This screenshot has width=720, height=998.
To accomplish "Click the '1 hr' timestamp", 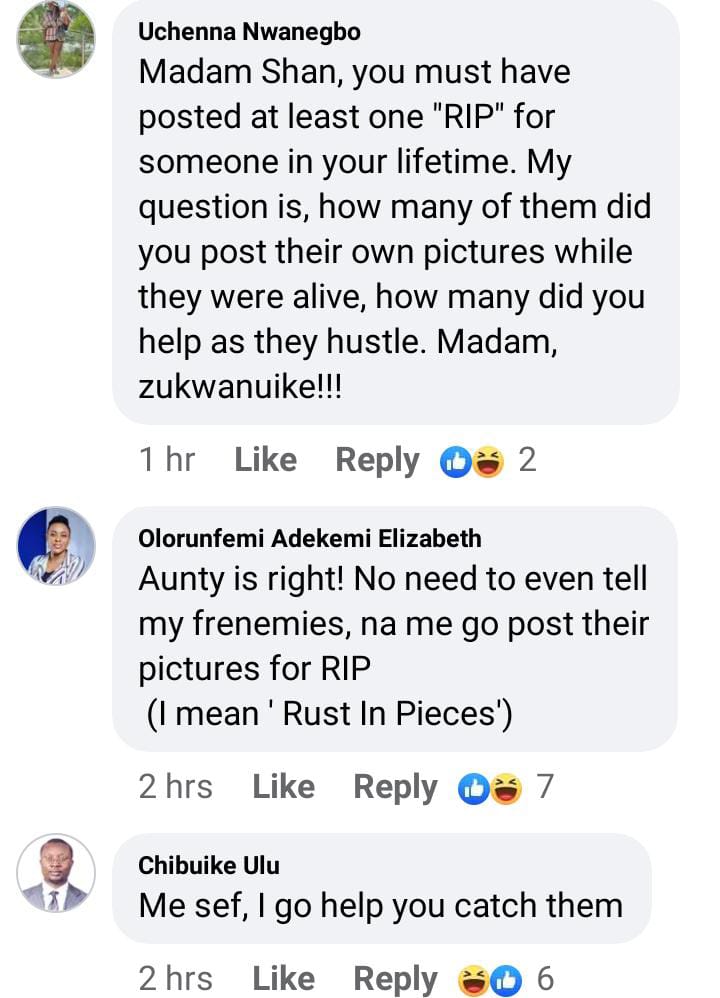I will (167, 460).
